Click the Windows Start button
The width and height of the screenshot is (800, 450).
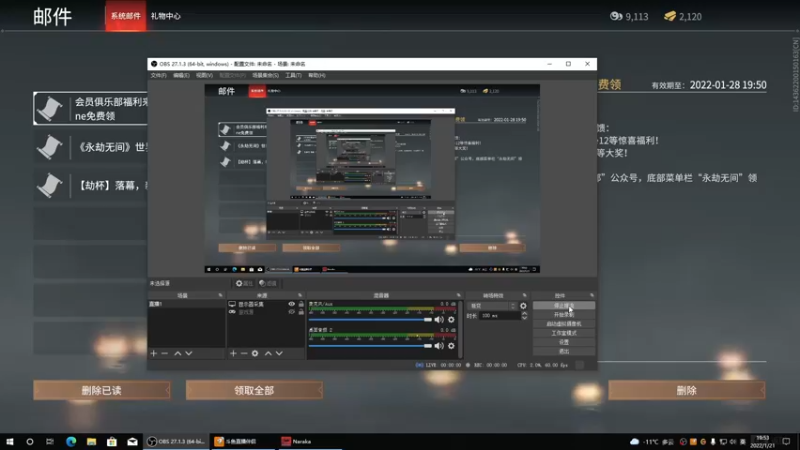coord(10,441)
